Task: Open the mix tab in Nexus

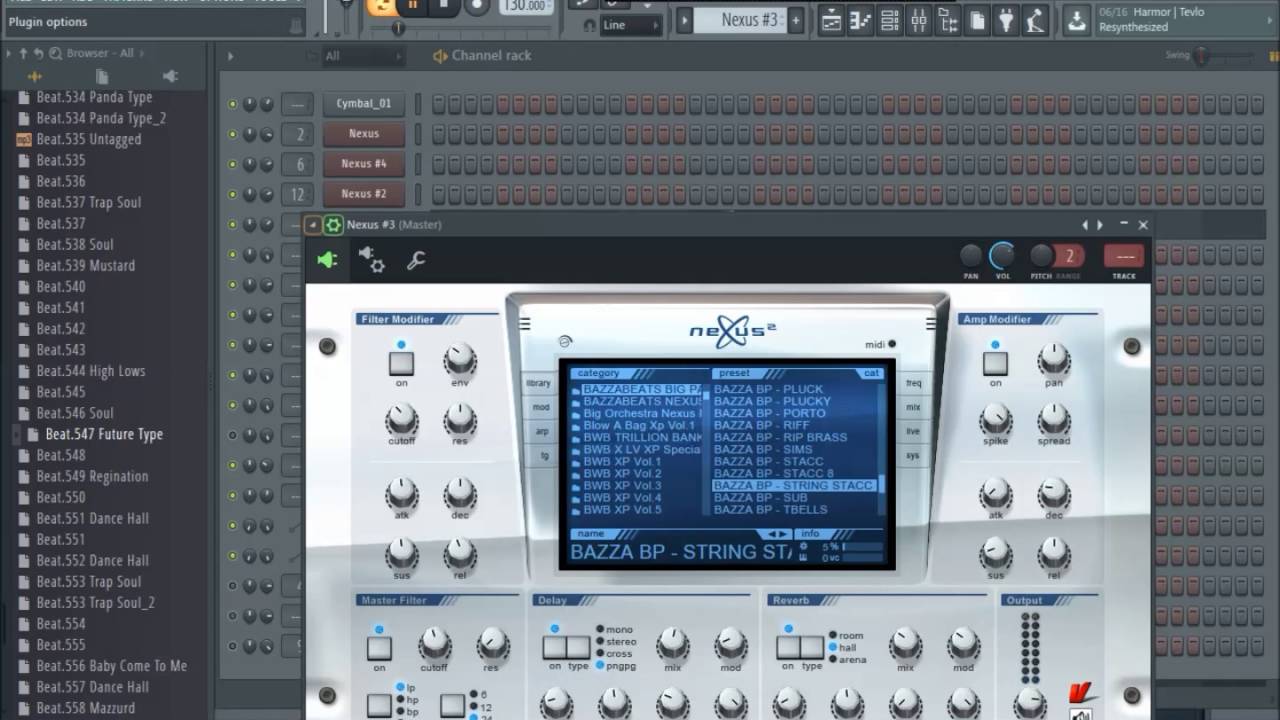Action: 914,407
